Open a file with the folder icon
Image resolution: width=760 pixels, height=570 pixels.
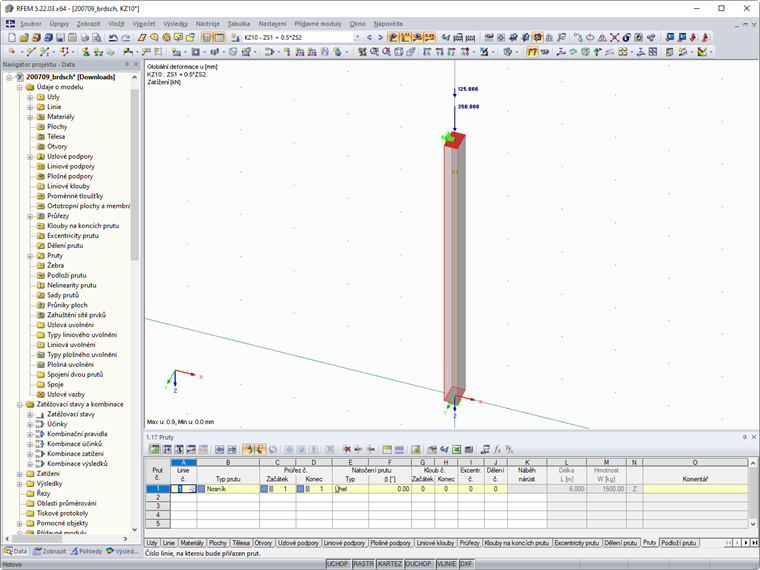pyautogui.click(x=24, y=37)
